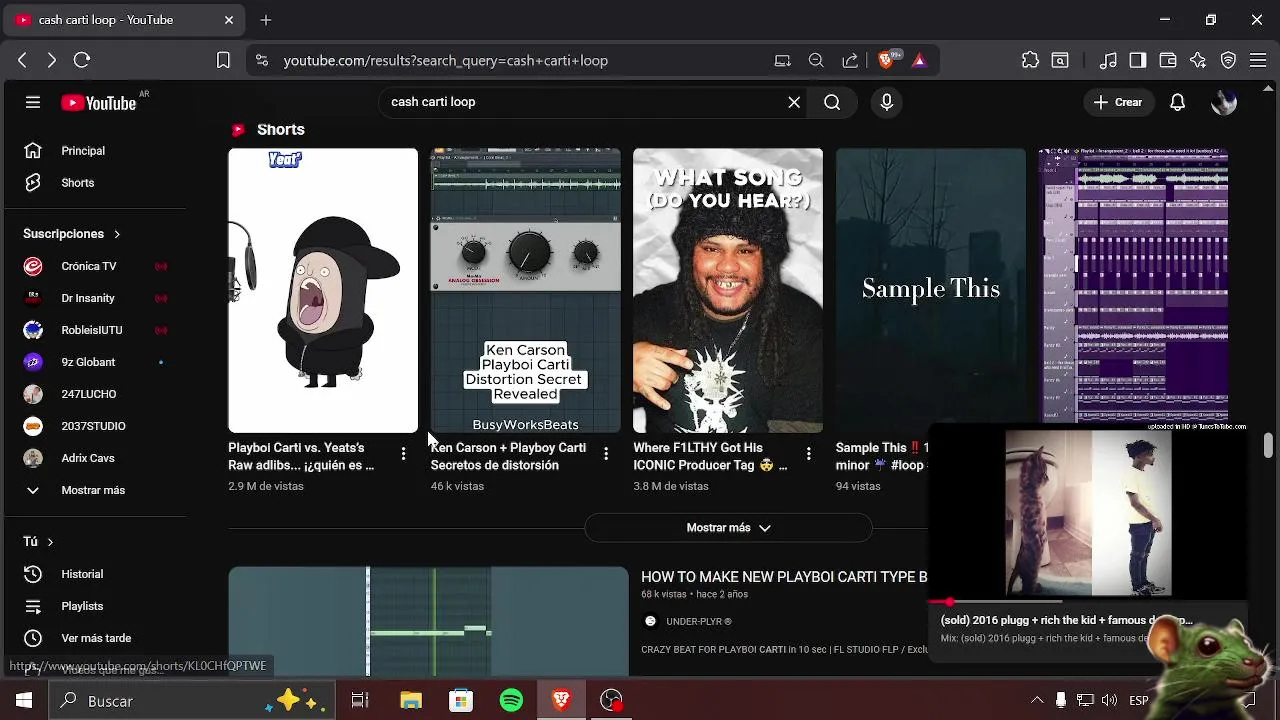Open the UNDER-PLYR channel link
Screen dimensions: 1280x720
click(698, 621)
